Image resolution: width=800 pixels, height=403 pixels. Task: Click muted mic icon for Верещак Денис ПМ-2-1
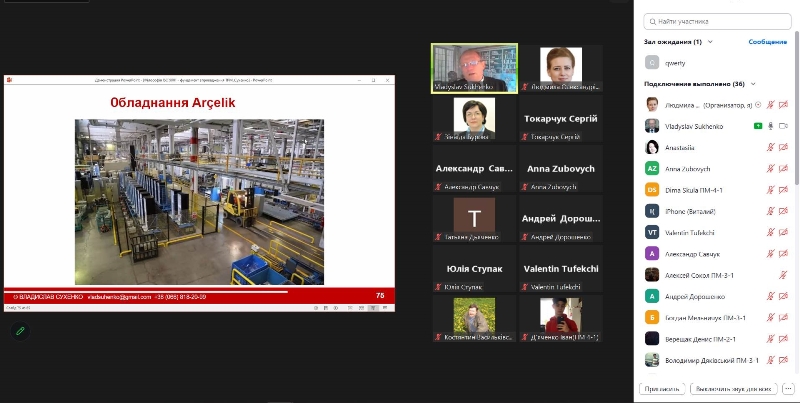pos(770,339)
